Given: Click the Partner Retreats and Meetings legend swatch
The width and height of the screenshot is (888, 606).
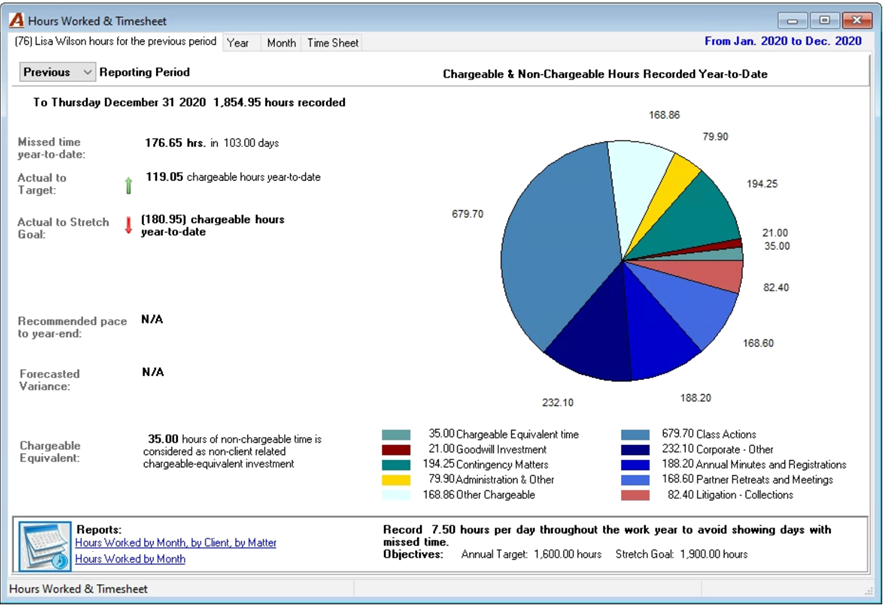Looking at the screenshot, I should tap(635, 480).
